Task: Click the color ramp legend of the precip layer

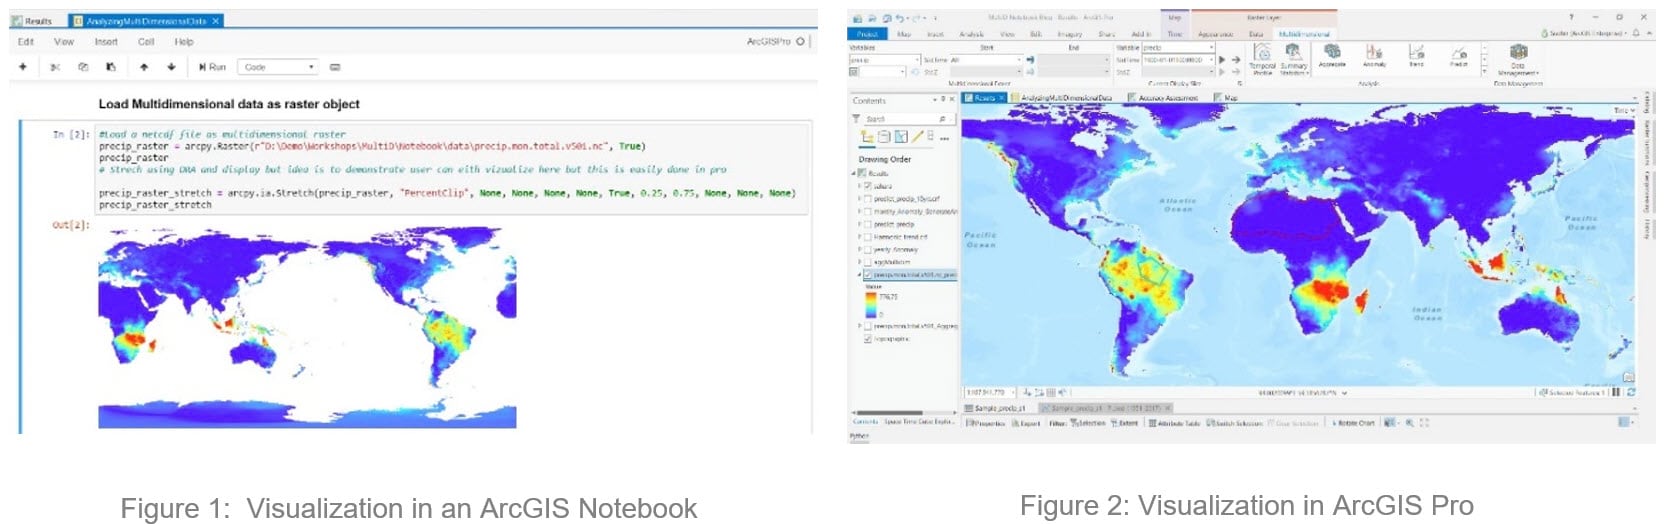Action: pos(870,304)
